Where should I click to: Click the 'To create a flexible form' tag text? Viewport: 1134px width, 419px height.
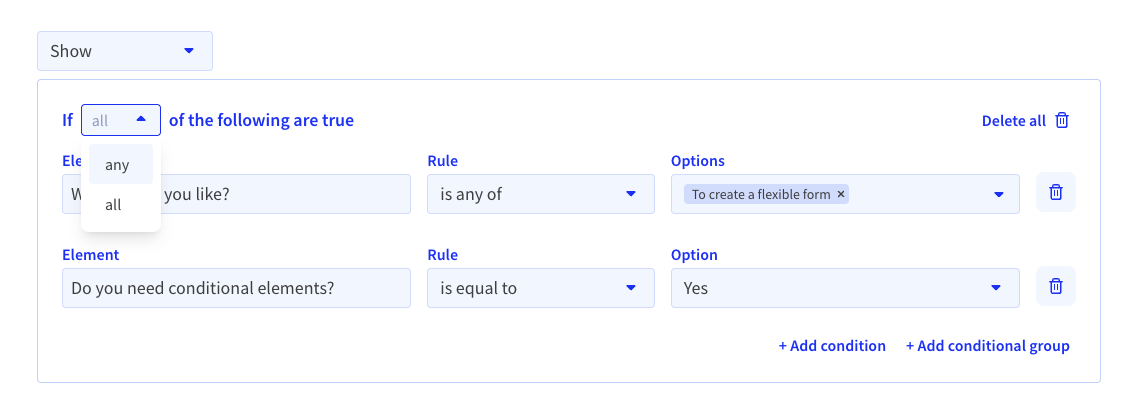pyautogui.click(x=761, y=194)
